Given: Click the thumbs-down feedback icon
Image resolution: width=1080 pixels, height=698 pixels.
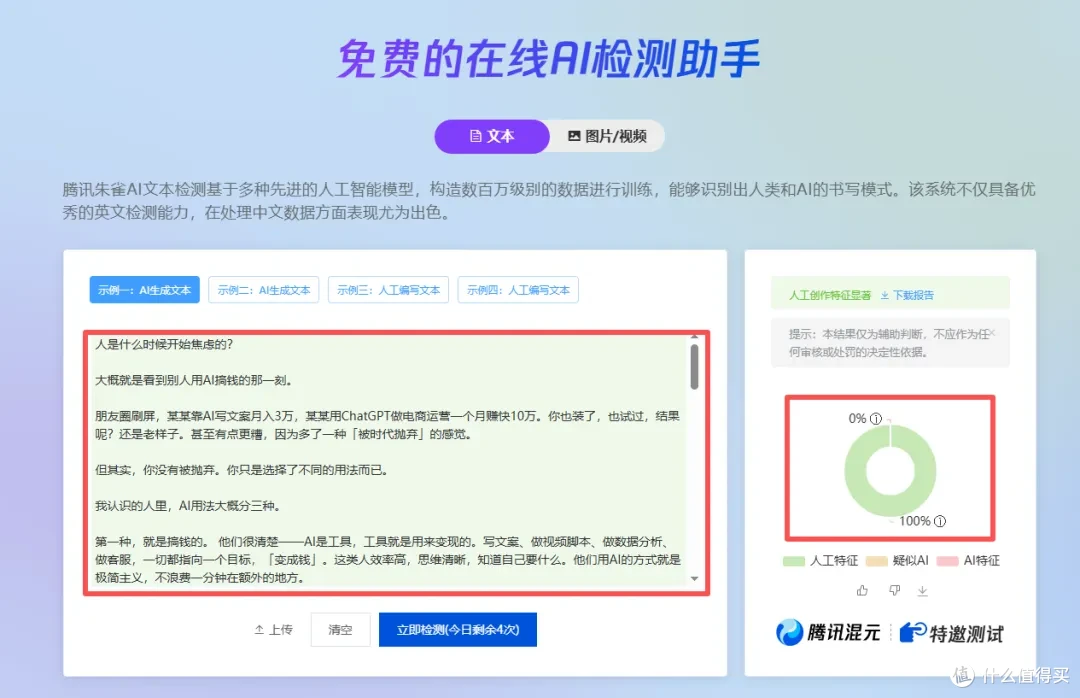Looking at the screenshot, I should click(894, 591).
